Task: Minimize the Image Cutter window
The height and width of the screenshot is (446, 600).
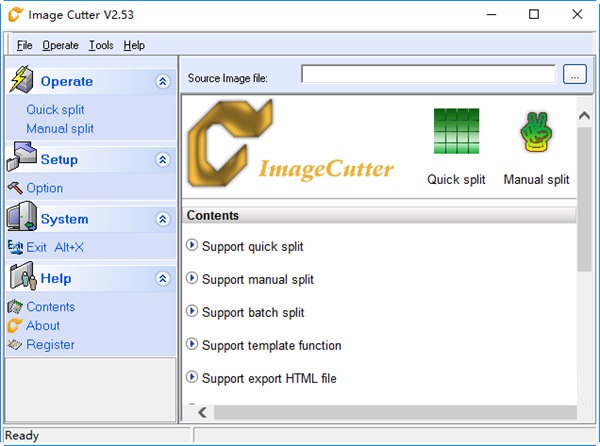Action: 491,15
